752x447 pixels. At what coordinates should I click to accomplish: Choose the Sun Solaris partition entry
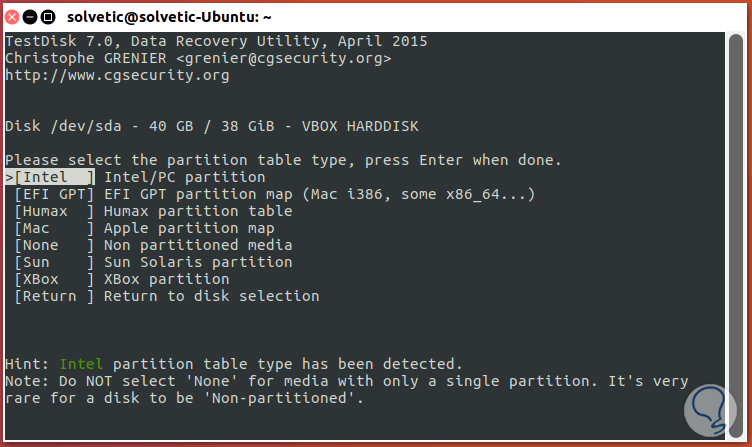[x=54, y=262]
